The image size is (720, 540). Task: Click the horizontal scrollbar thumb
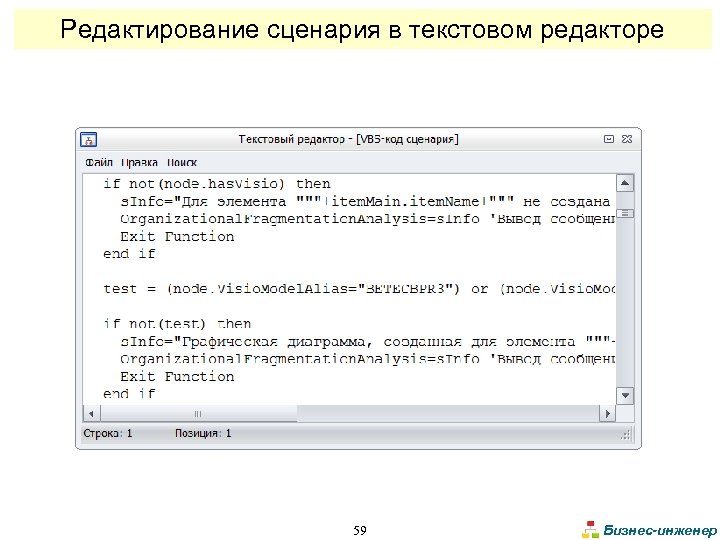pyautogui.click(x=198, y=414)
